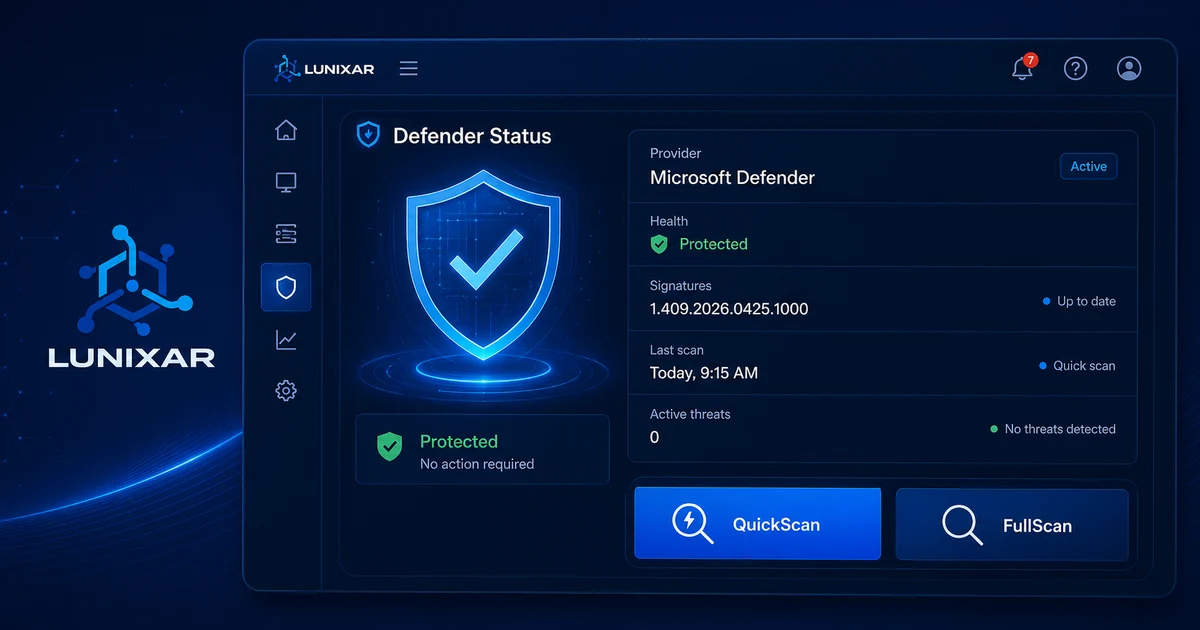Viewport: 1200px width, 630px height.
Task: Open the user account profile icon
Action: coord(1129,68)
